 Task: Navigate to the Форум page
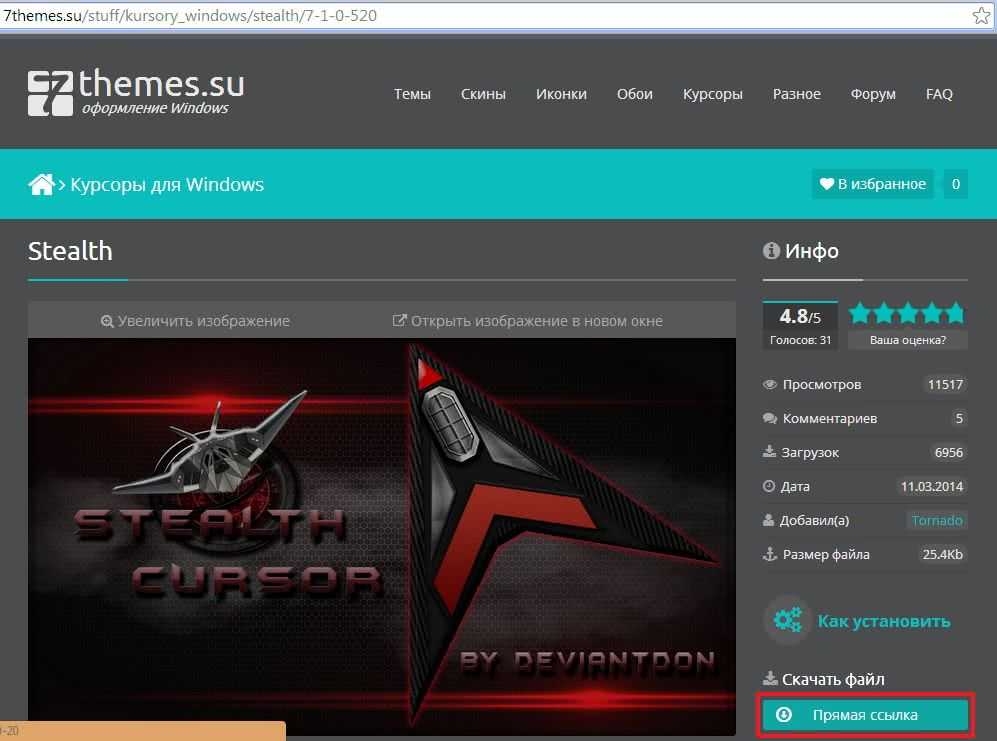pyautogui.click(x=873, y=94)
